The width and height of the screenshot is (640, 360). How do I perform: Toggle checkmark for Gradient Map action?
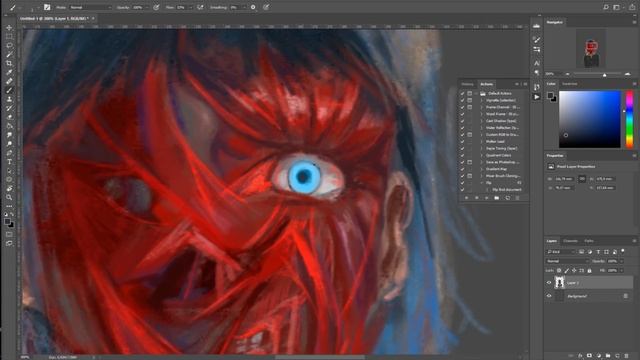point(462,169)
